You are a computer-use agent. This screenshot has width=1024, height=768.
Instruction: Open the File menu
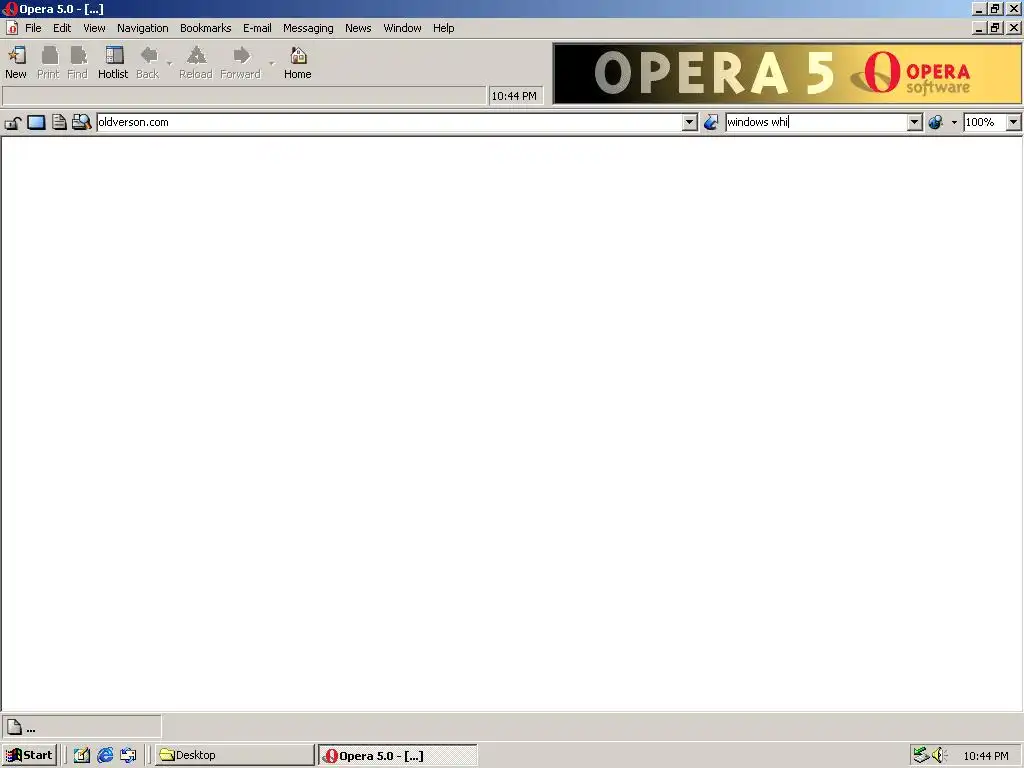click(x=33, y=28)
